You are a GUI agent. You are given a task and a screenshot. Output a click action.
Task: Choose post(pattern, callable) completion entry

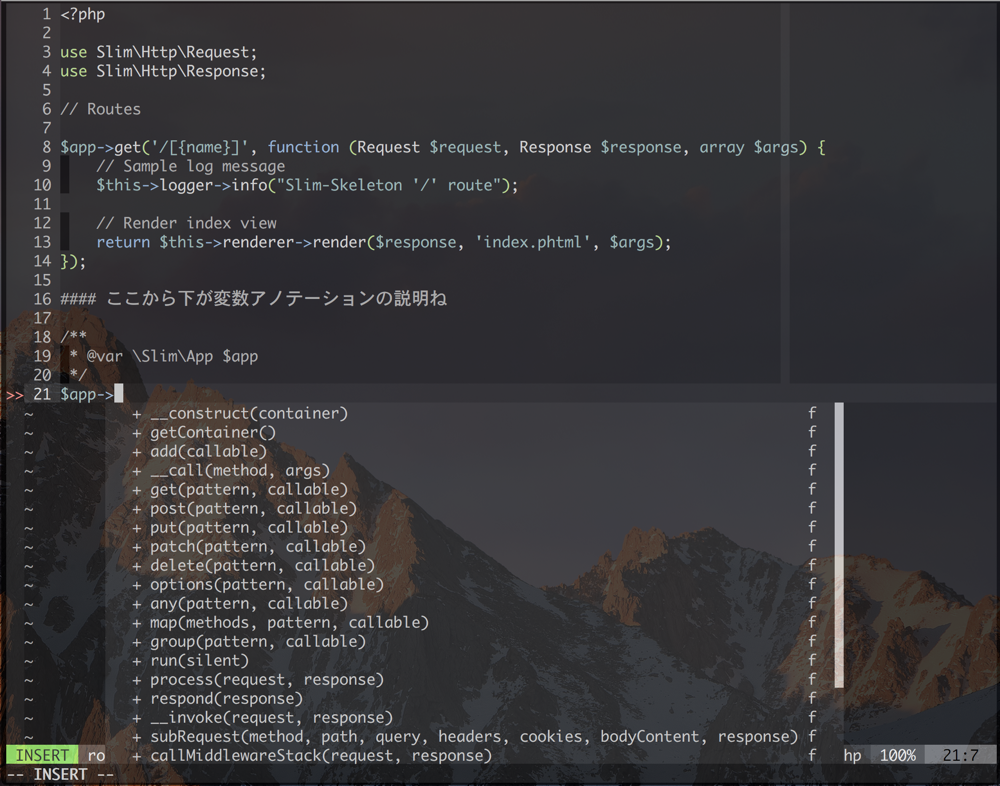(253, 508)
